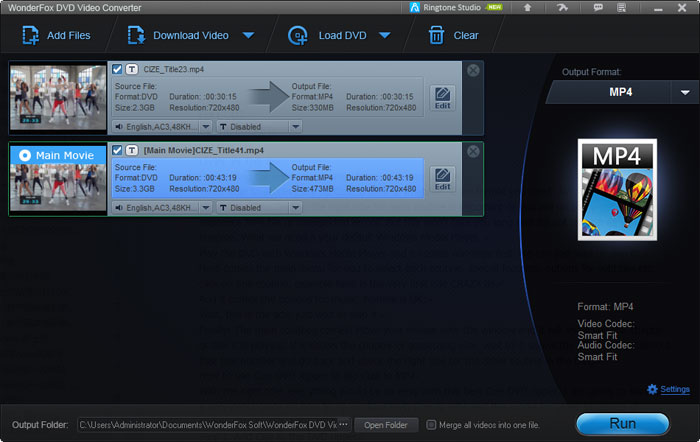700x442 pixels.
Task: Click the Output Size:330MB text
Action: [x=312, y=108]
